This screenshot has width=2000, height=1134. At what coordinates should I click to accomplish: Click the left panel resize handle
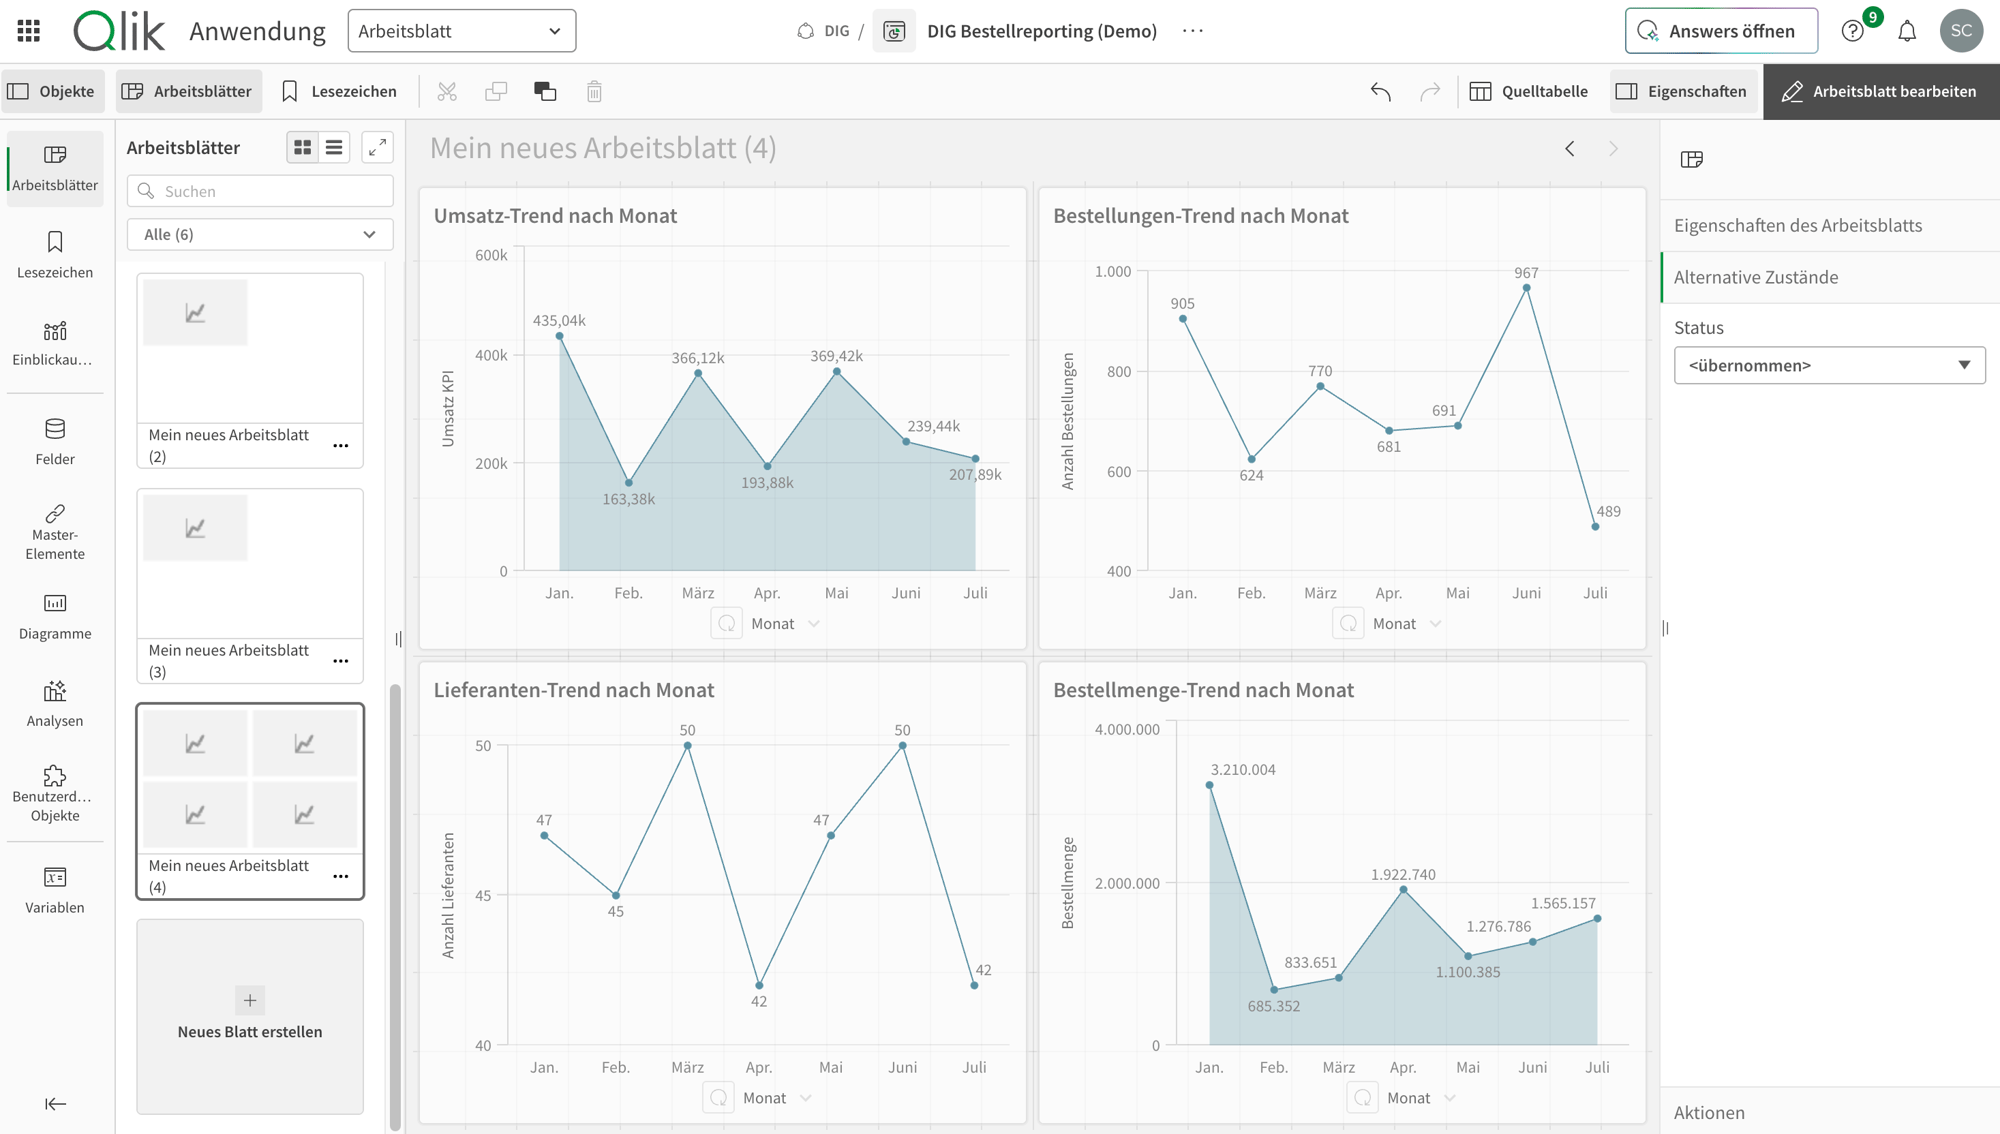(398, 639)
